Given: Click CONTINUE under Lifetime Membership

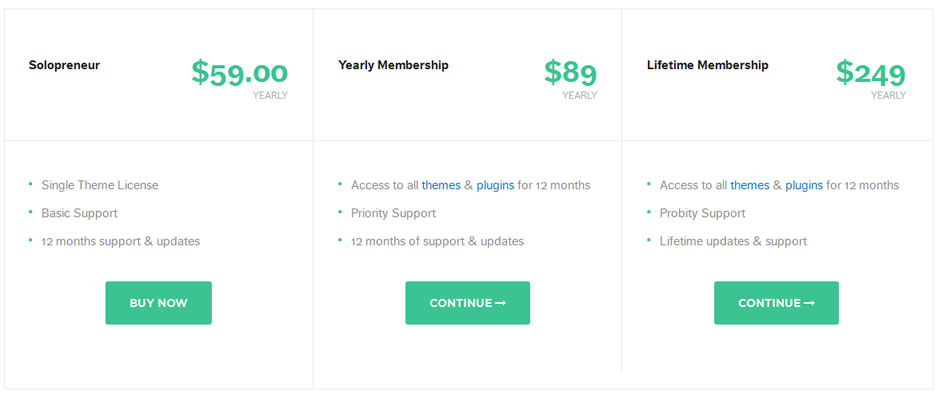Looking at the screenshot, I should pos(776,303).
